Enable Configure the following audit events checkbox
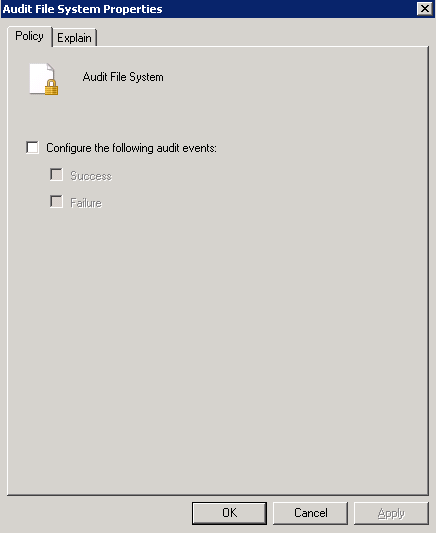 (x=33, y=148)
